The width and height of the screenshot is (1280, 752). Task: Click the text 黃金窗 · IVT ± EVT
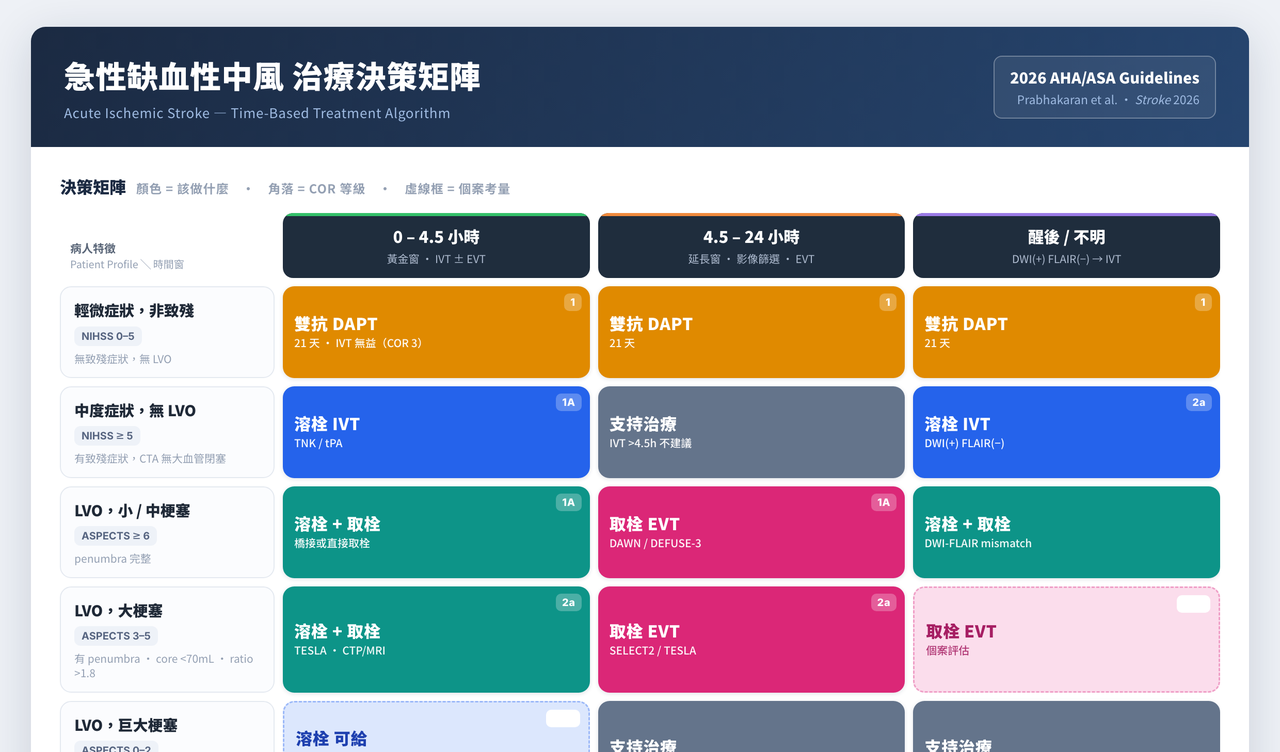(x=436, y=259)
